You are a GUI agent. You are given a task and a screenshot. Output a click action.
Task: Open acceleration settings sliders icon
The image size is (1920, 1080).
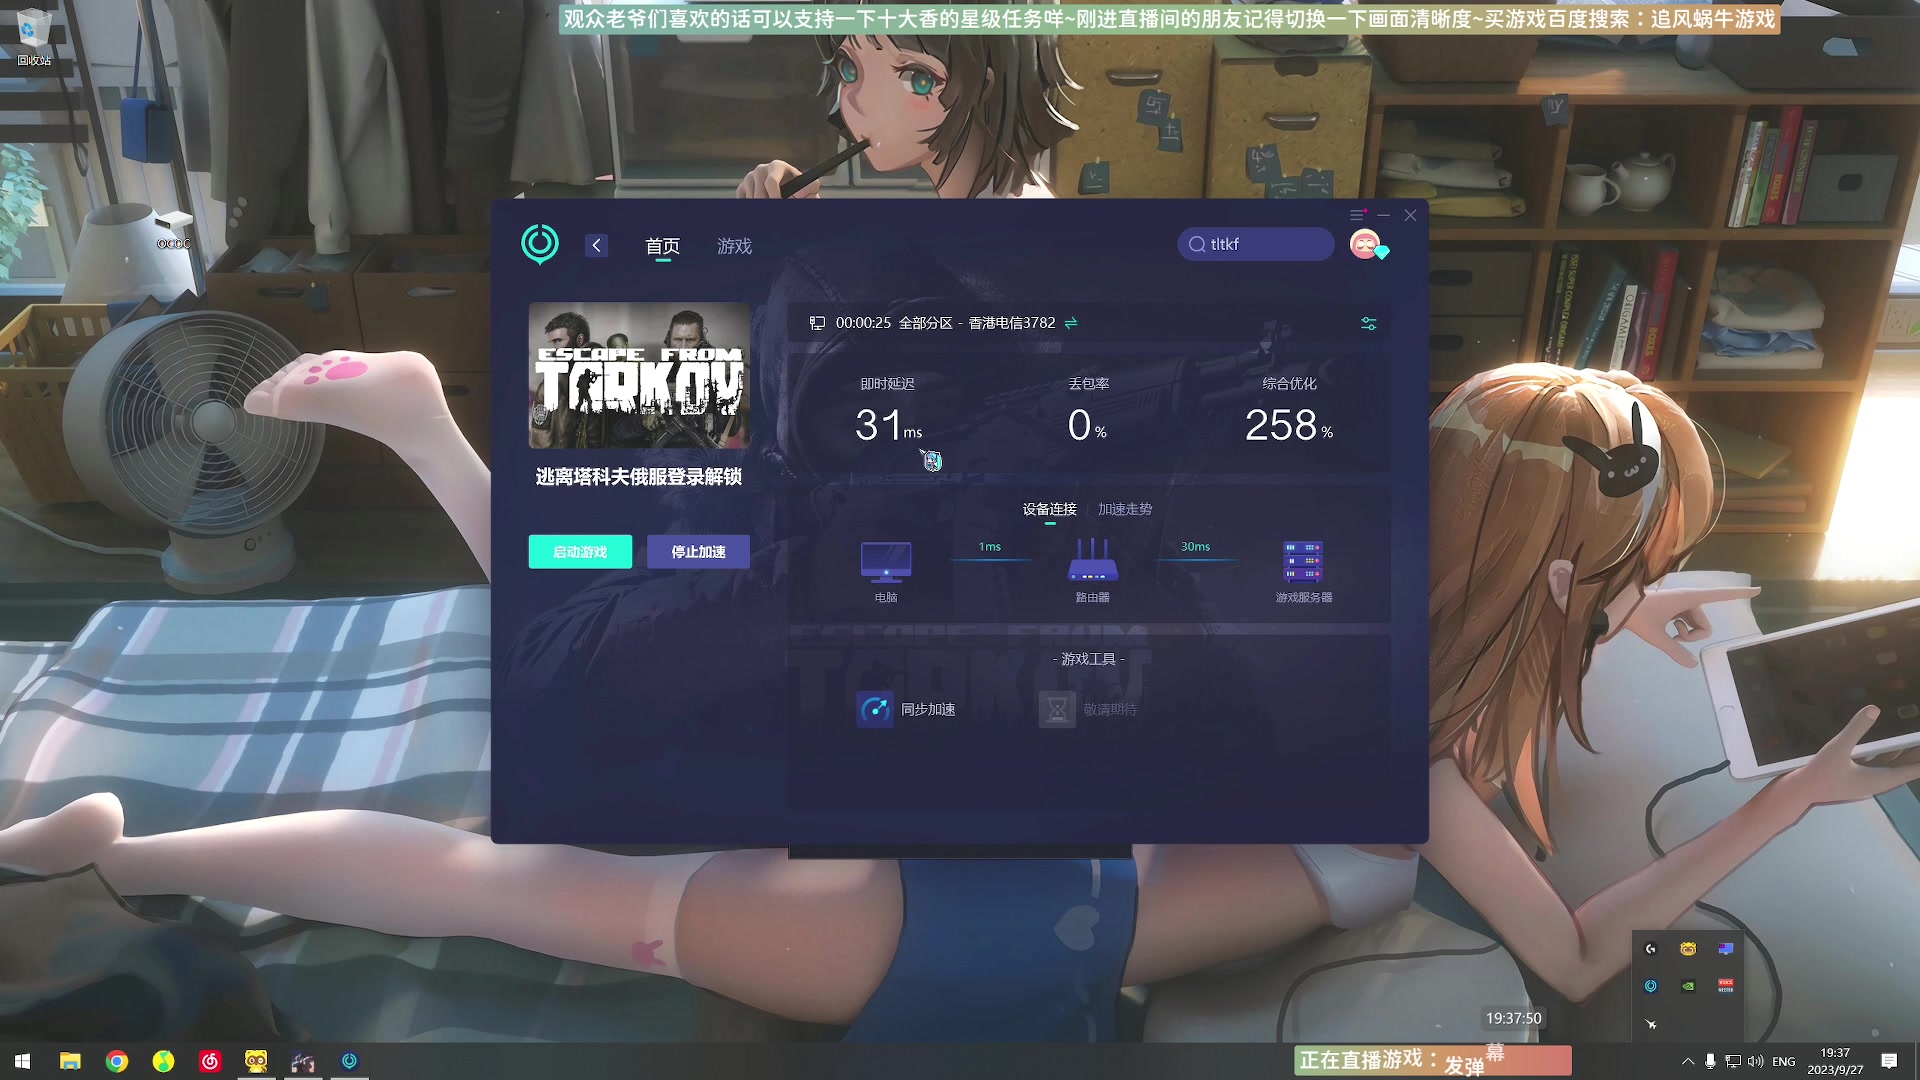[1369, 323]
